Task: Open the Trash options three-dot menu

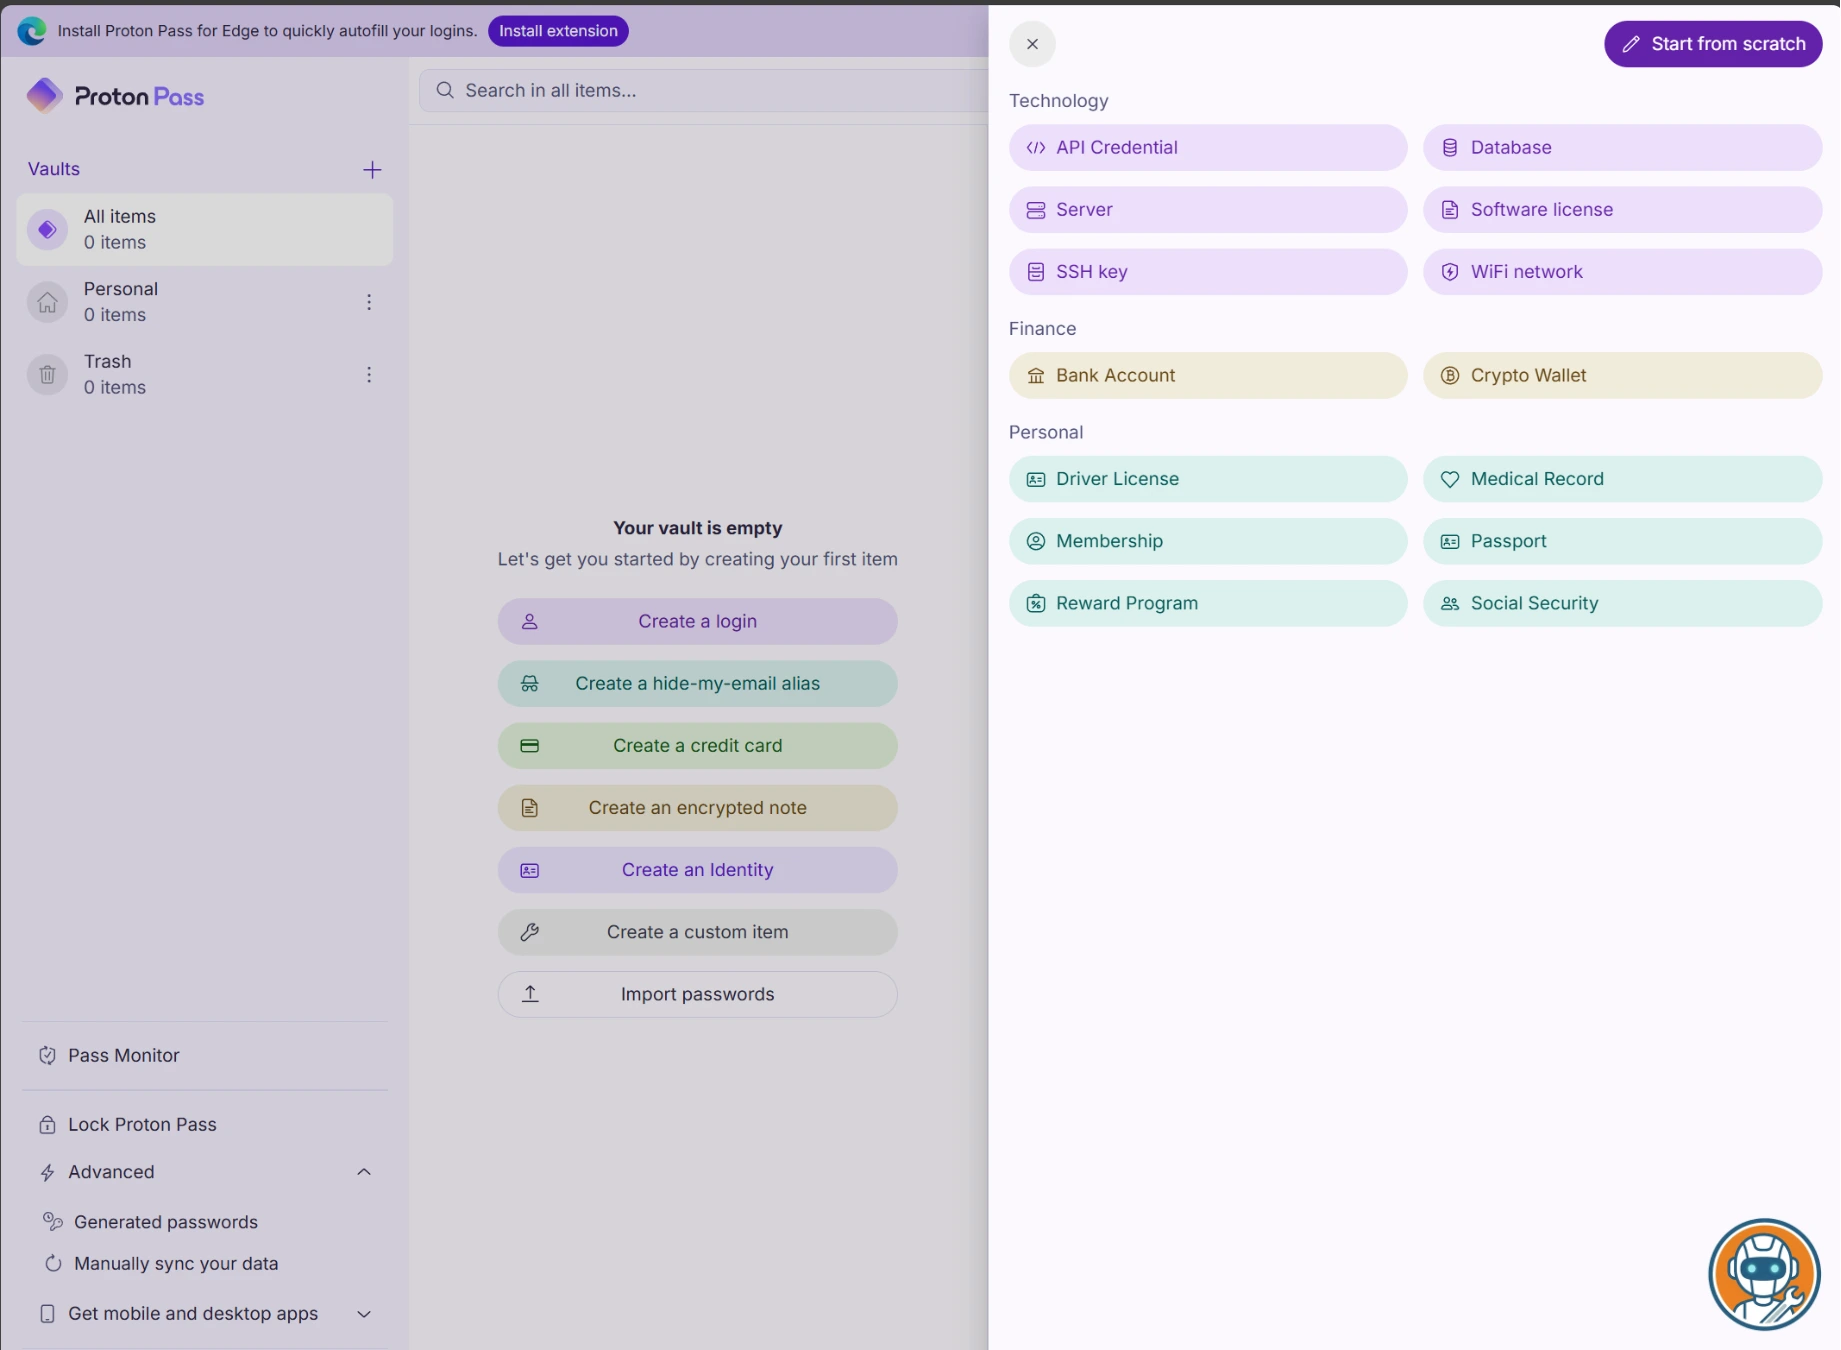Action: (369, 375)
